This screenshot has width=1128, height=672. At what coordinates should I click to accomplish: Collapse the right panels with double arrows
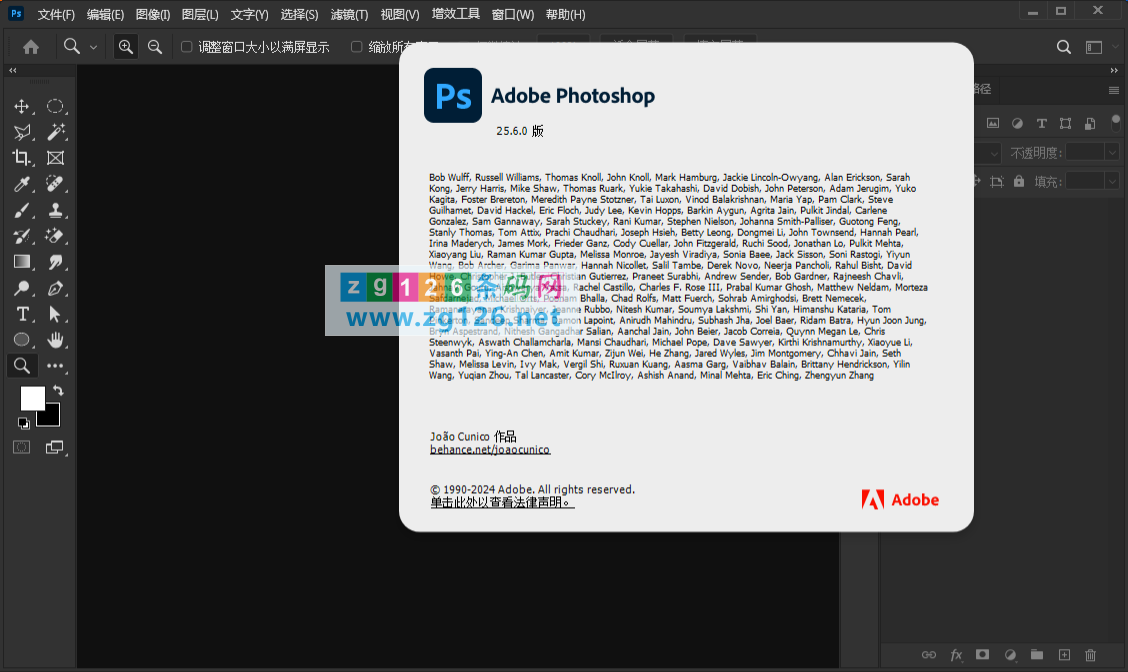click(x=1114, y=71)
